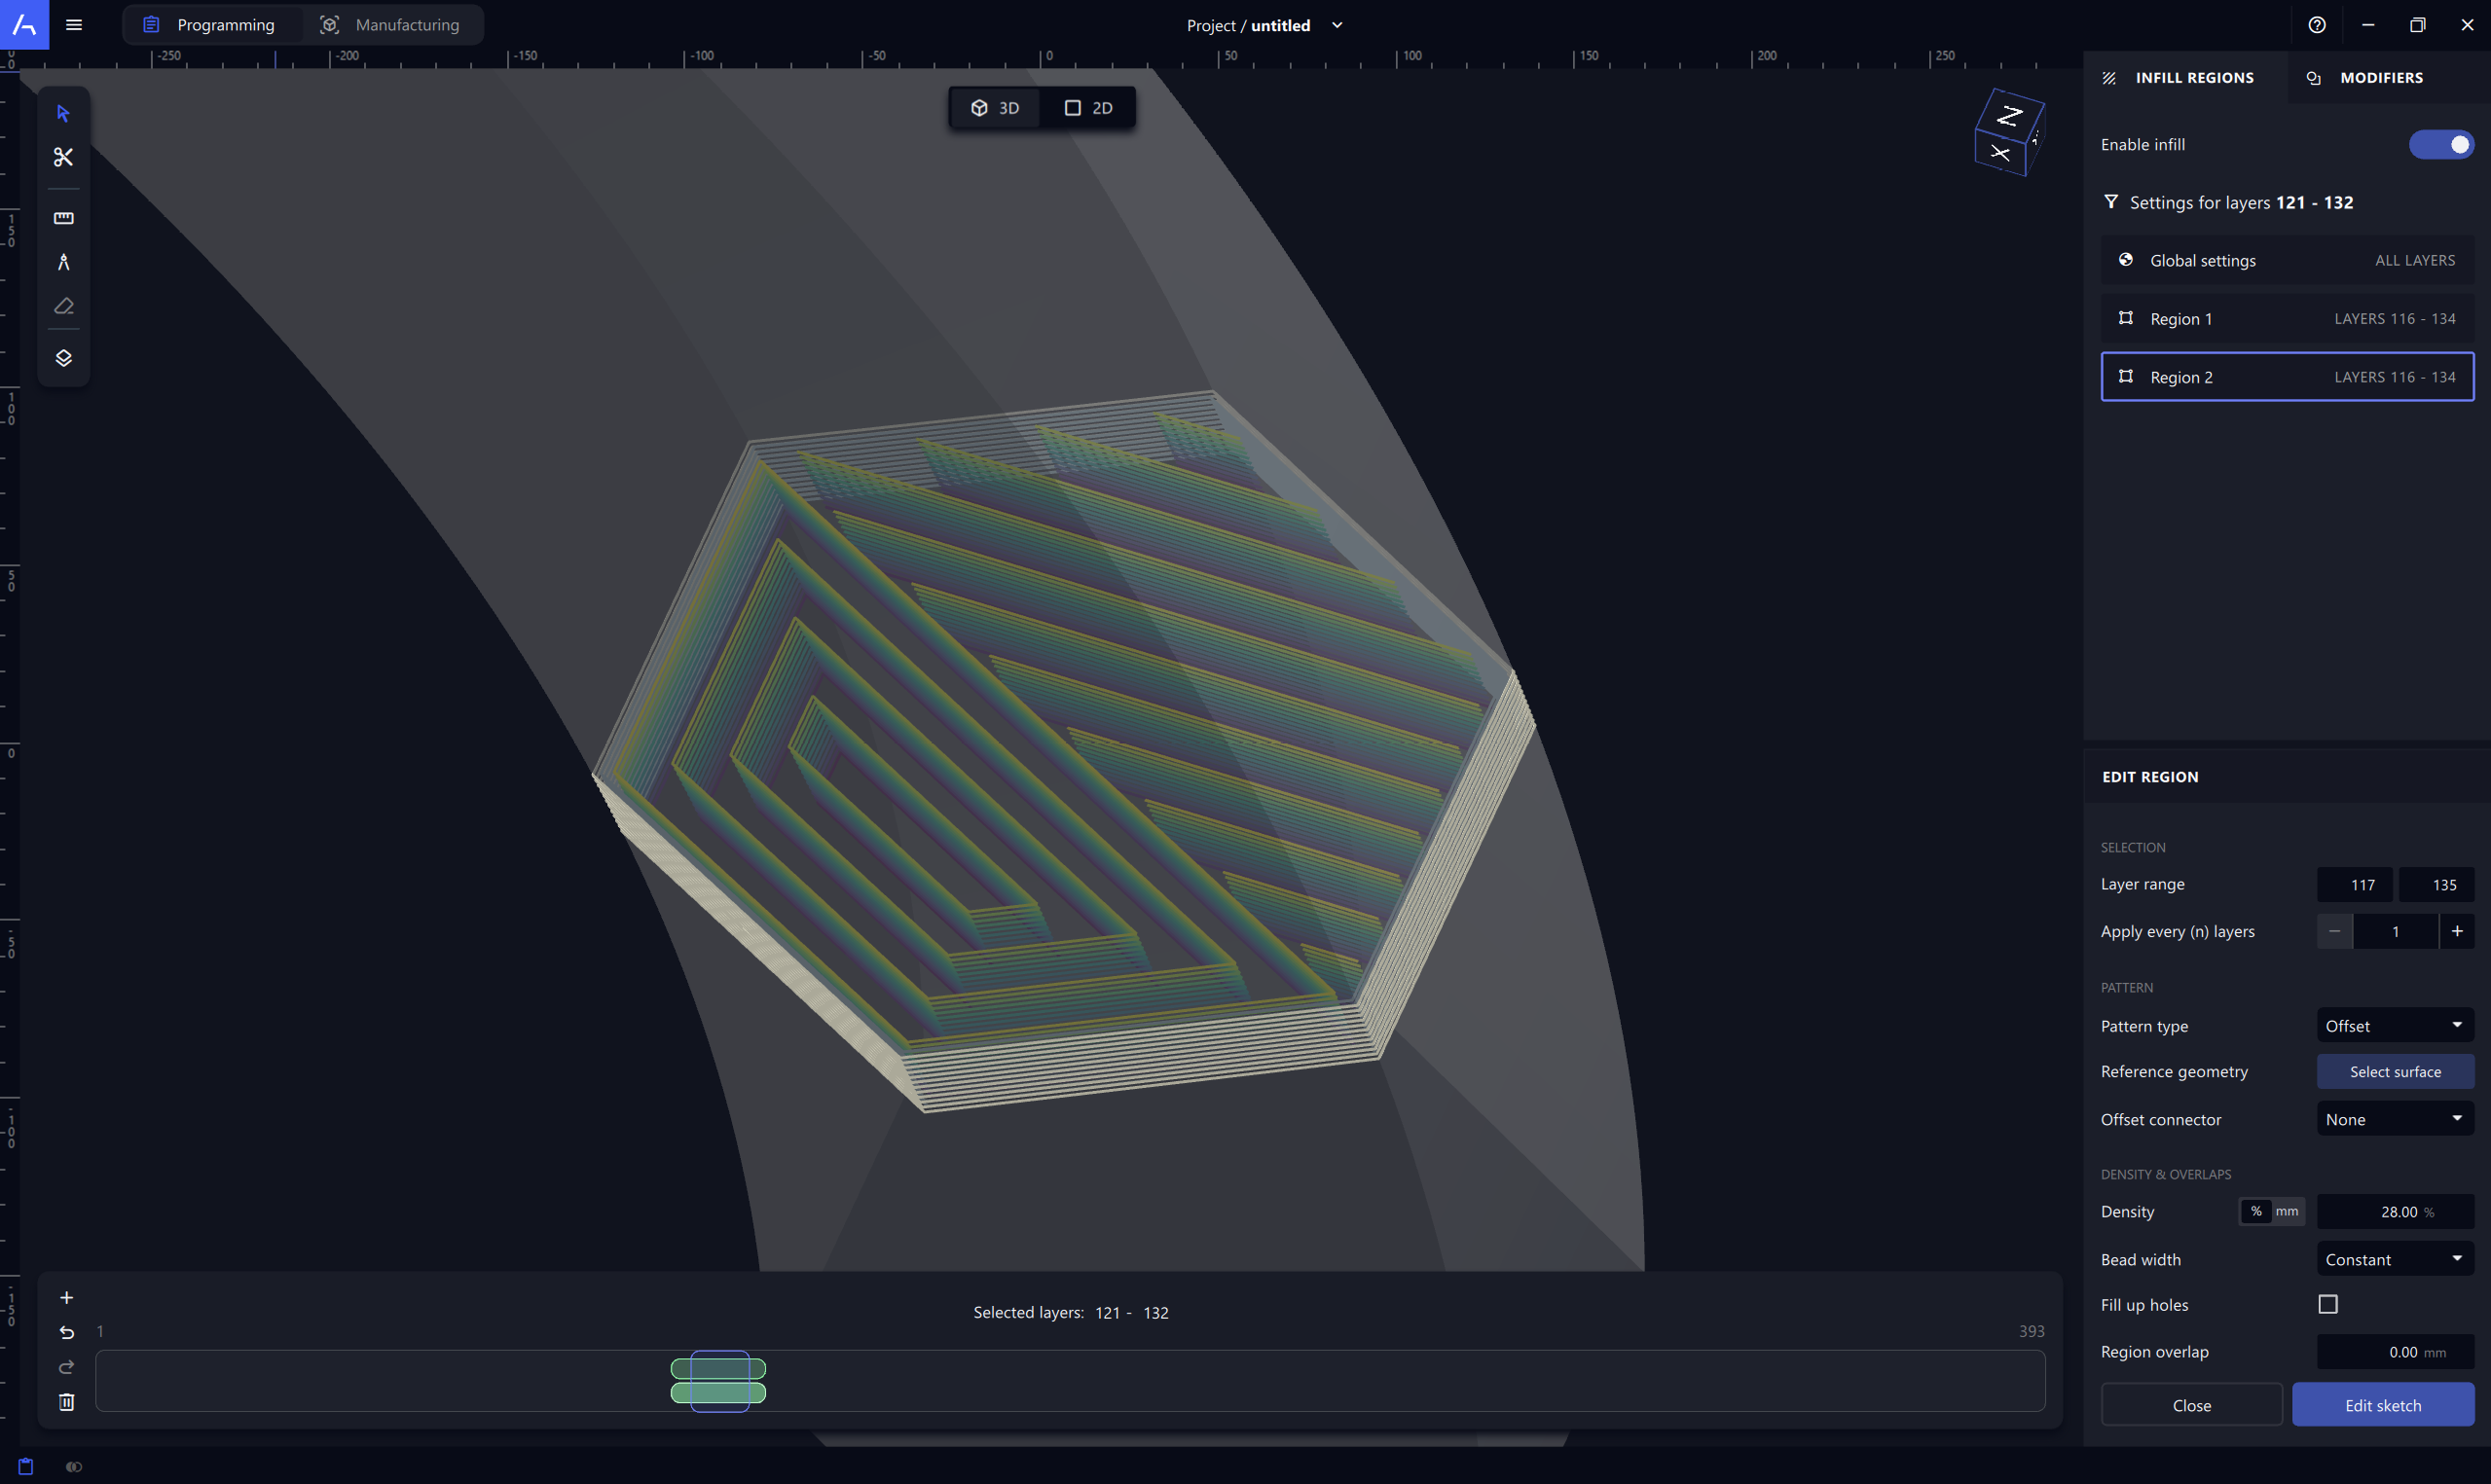Viewport: 2491px width, 1484px height.
Task: Select Global settings row
Action: (x=2287, y=260)
